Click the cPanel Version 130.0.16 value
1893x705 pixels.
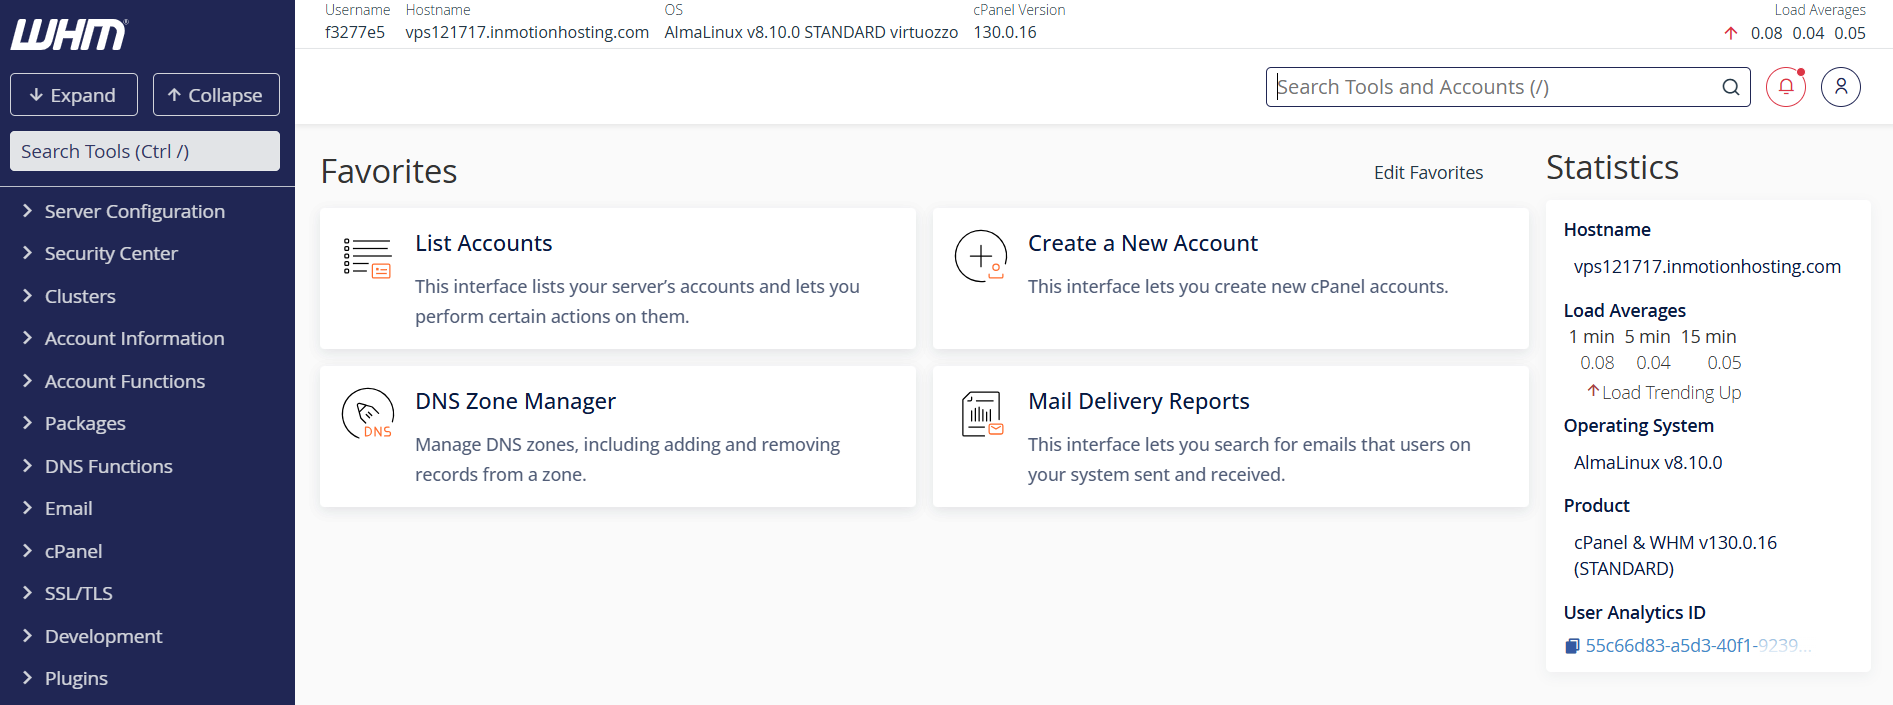tap(1005, 32)
